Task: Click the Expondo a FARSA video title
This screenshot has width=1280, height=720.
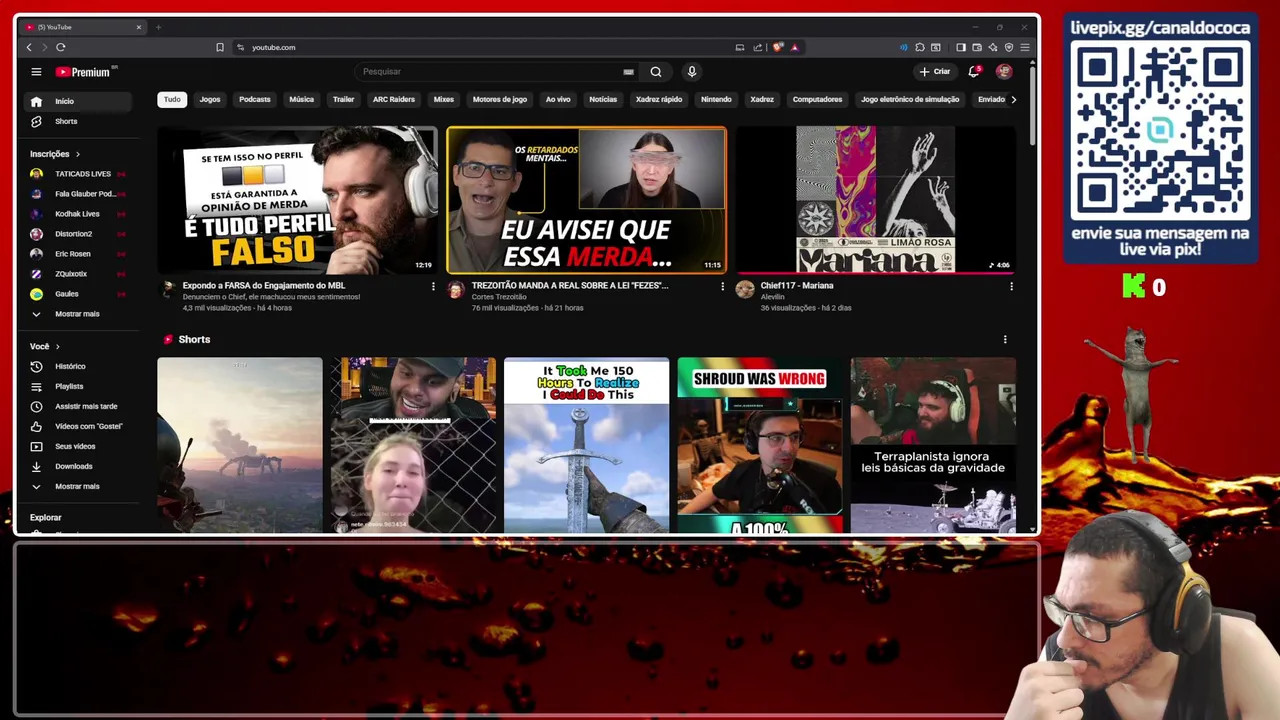Action: click(264, 286)
